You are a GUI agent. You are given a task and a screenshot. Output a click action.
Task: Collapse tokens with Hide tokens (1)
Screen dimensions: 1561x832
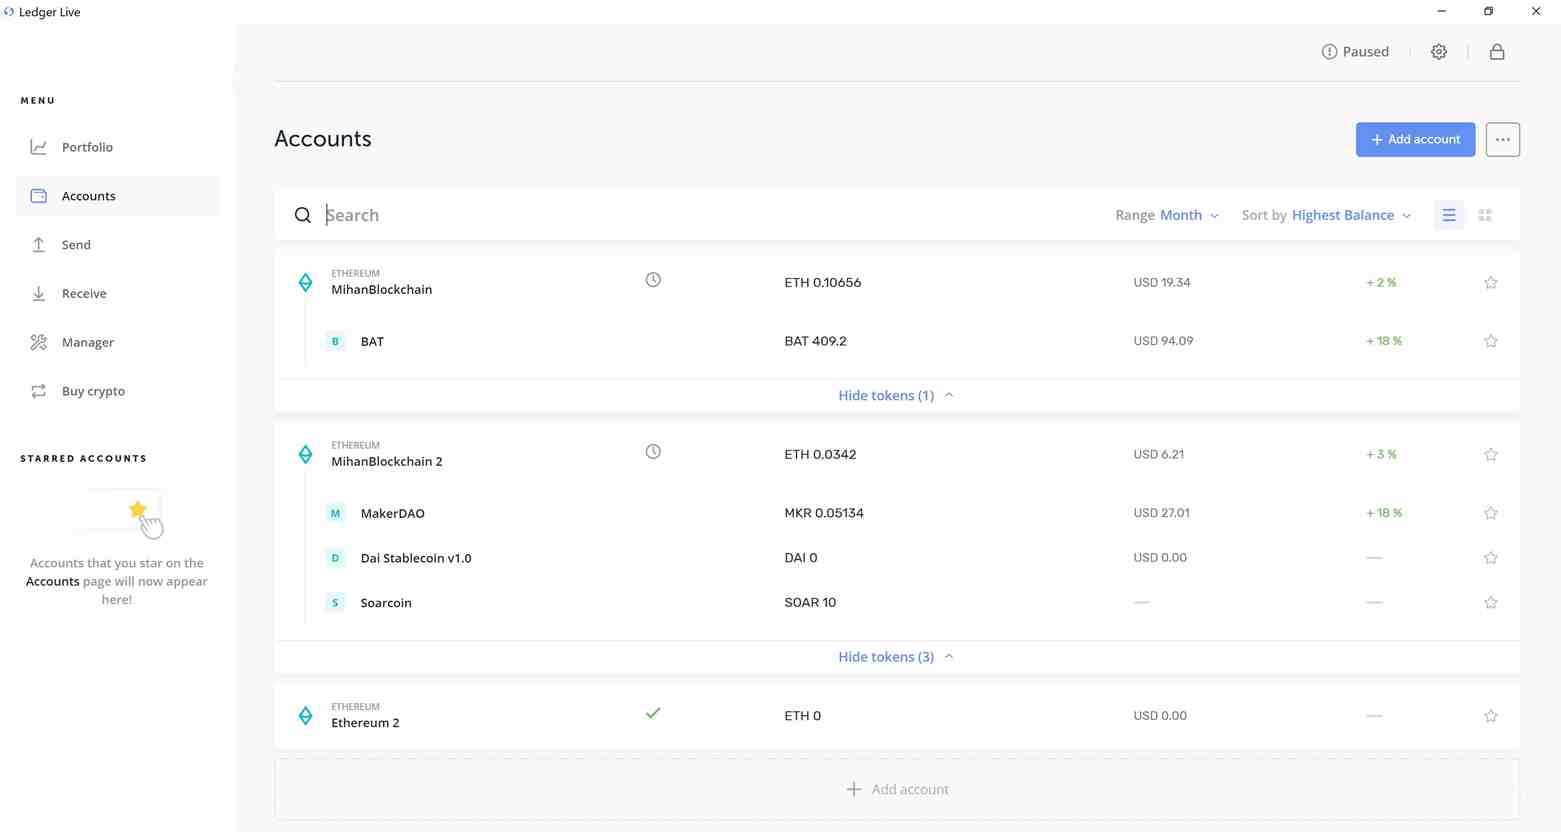point(896,396)
